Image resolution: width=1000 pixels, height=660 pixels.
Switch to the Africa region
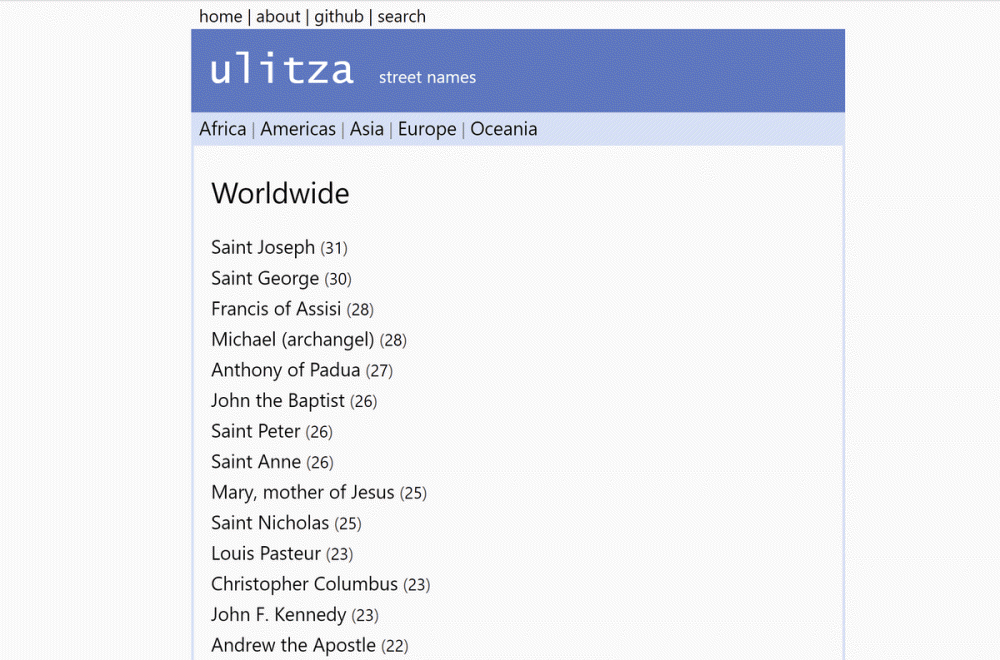pos(222,129)
